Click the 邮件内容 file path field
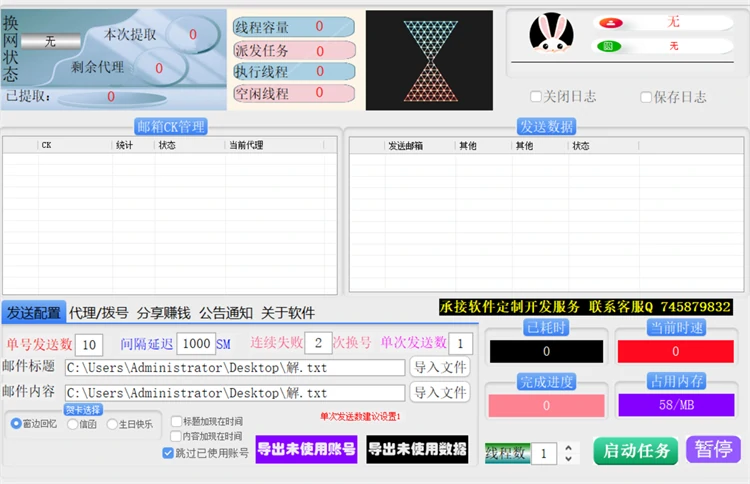750x484 pixels. point(235,393)
